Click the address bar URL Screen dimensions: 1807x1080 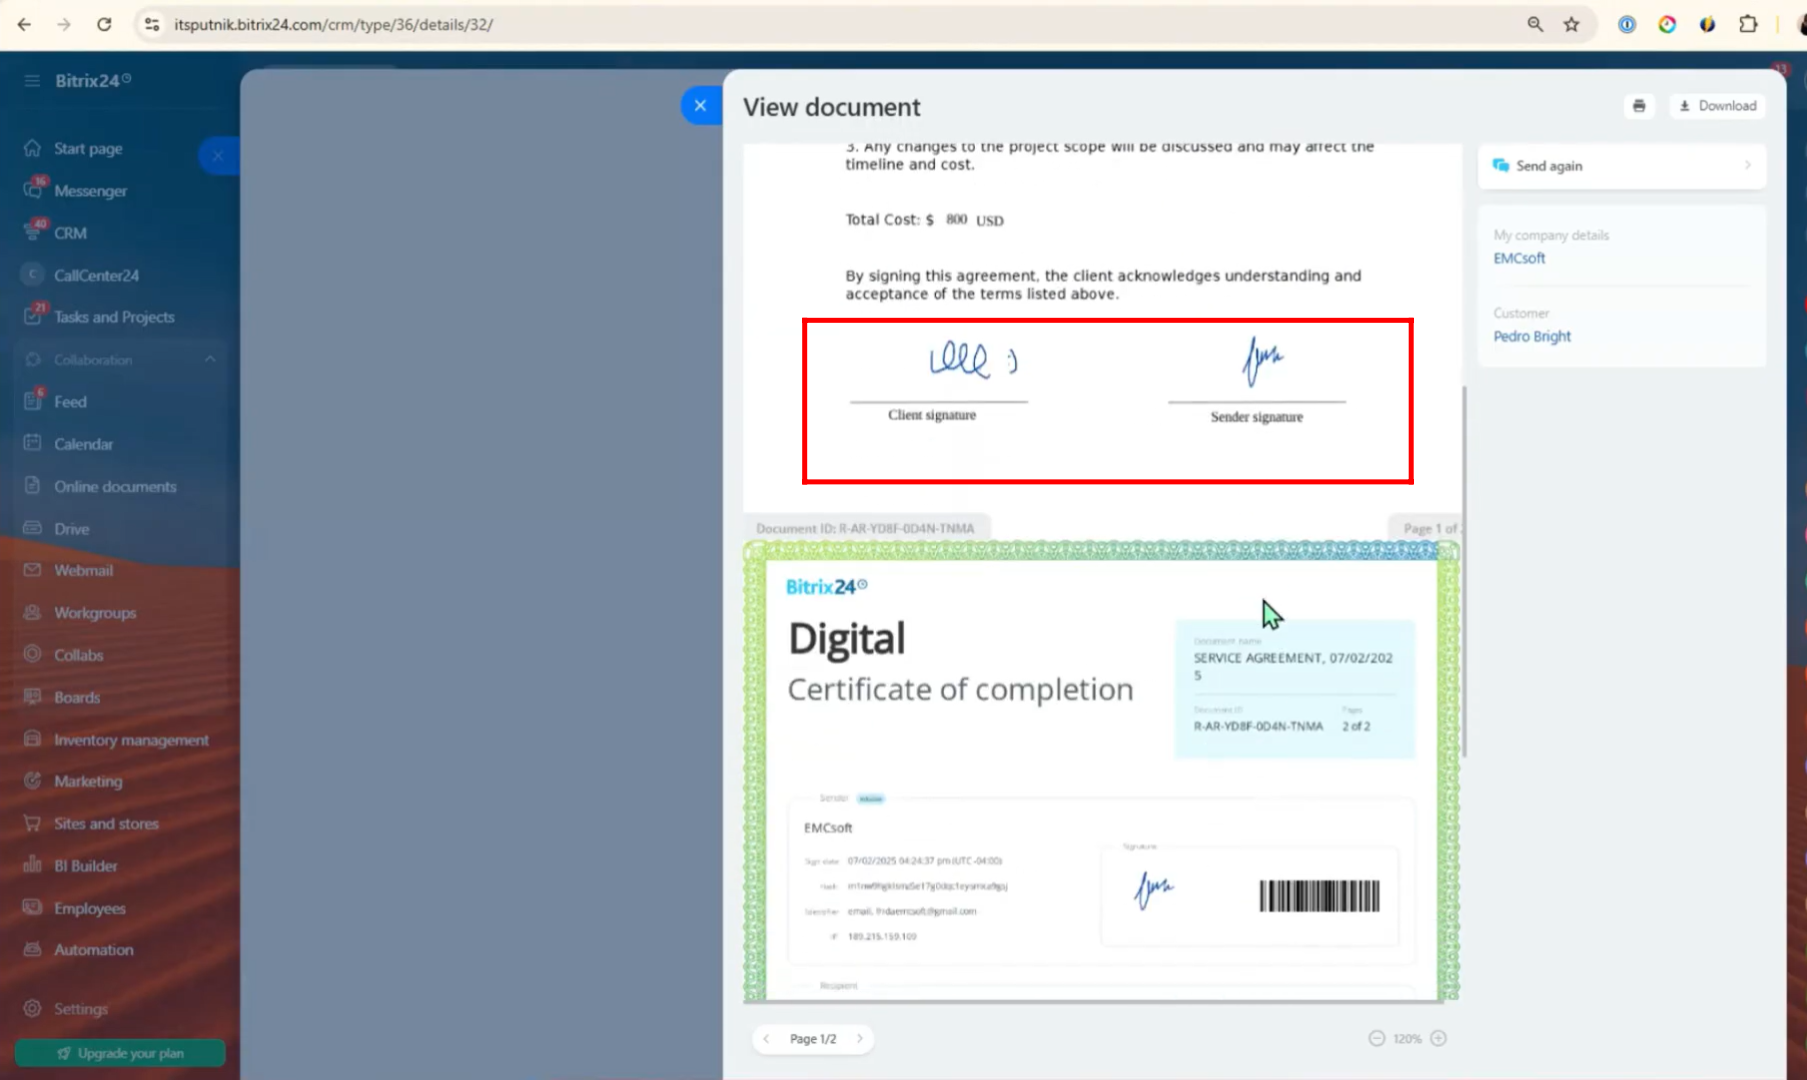pyautogui.click(x=333, y=24)
